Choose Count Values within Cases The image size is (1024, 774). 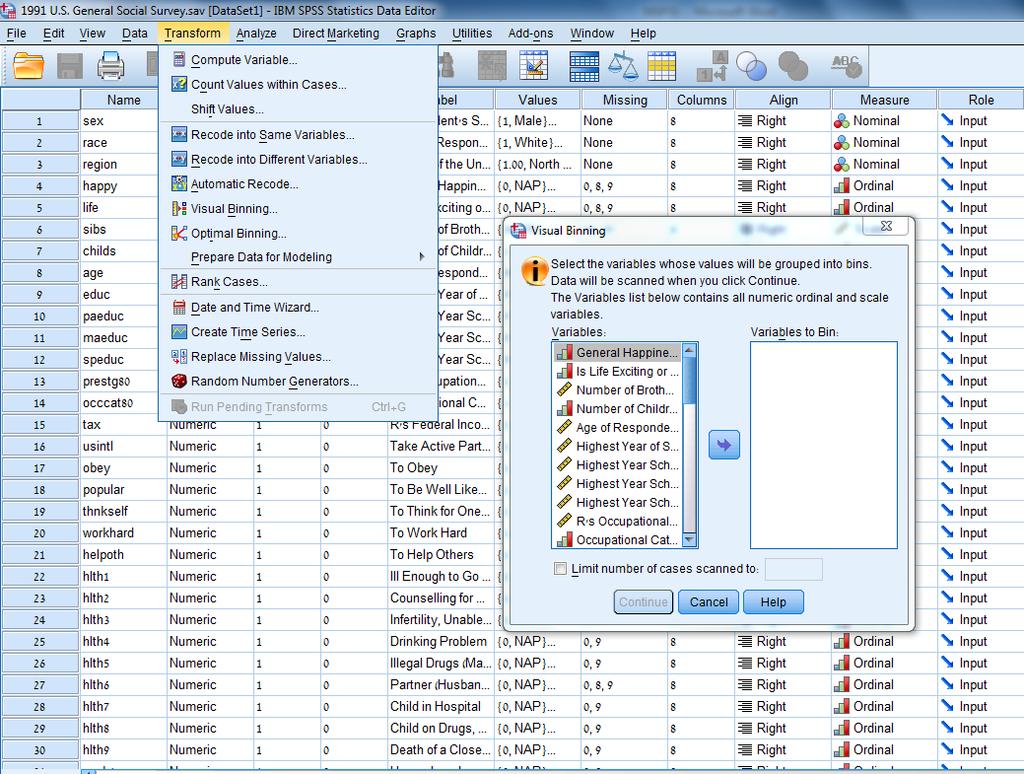click(x=298, y=85)
